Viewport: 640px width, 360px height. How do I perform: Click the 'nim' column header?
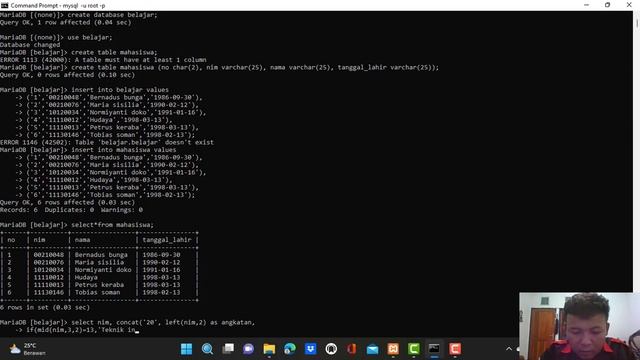coord(39,240)
